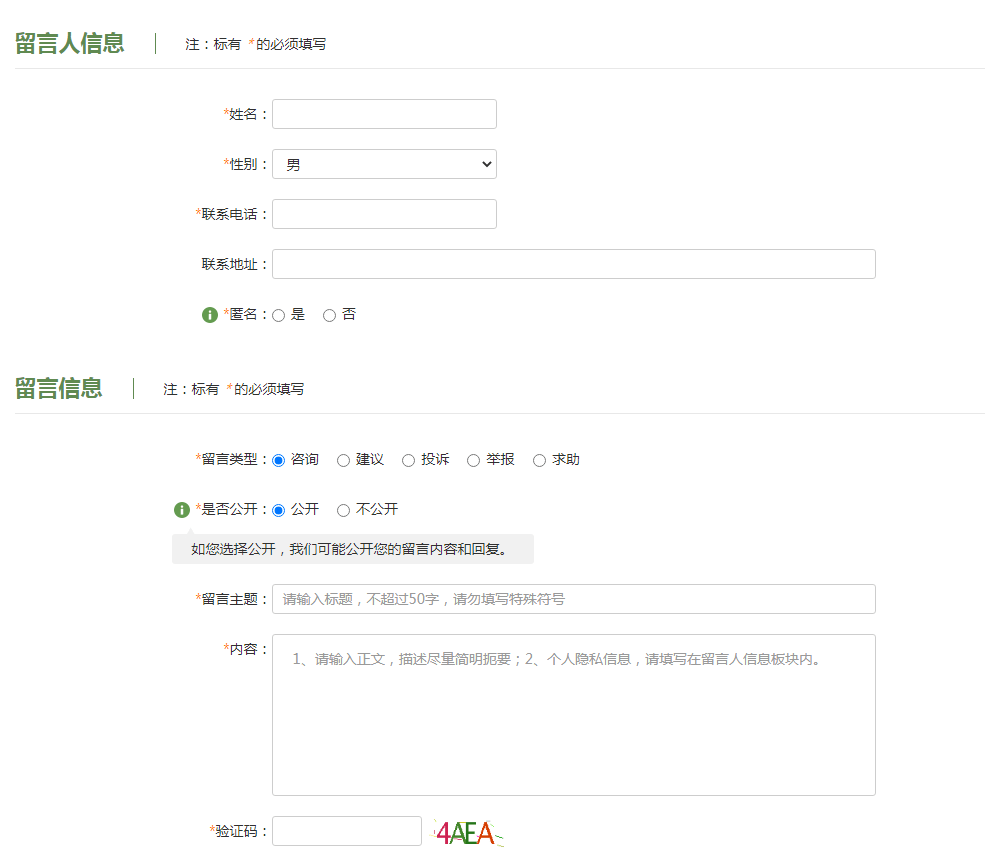Click the 留言信息 section heading

(x=58, y=388)
